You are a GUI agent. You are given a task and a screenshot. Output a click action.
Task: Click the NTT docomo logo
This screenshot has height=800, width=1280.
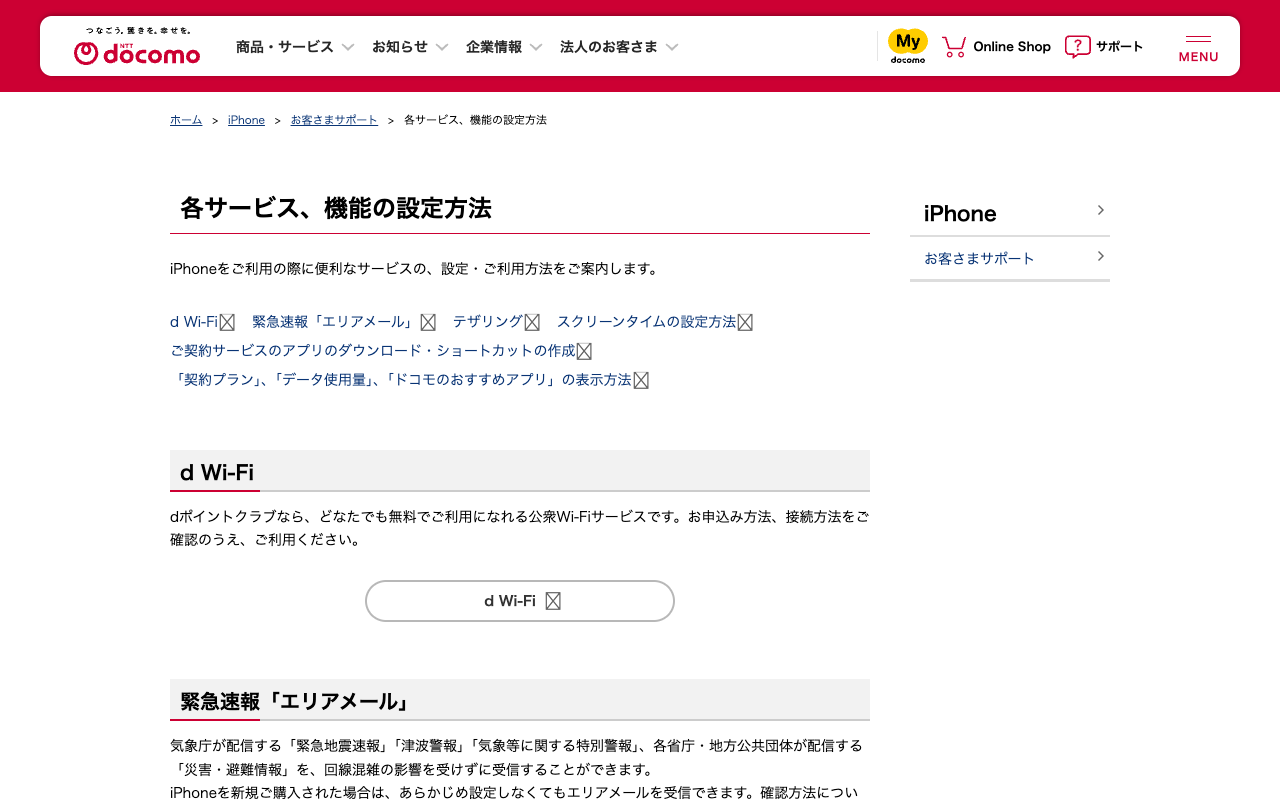(137, 47)
